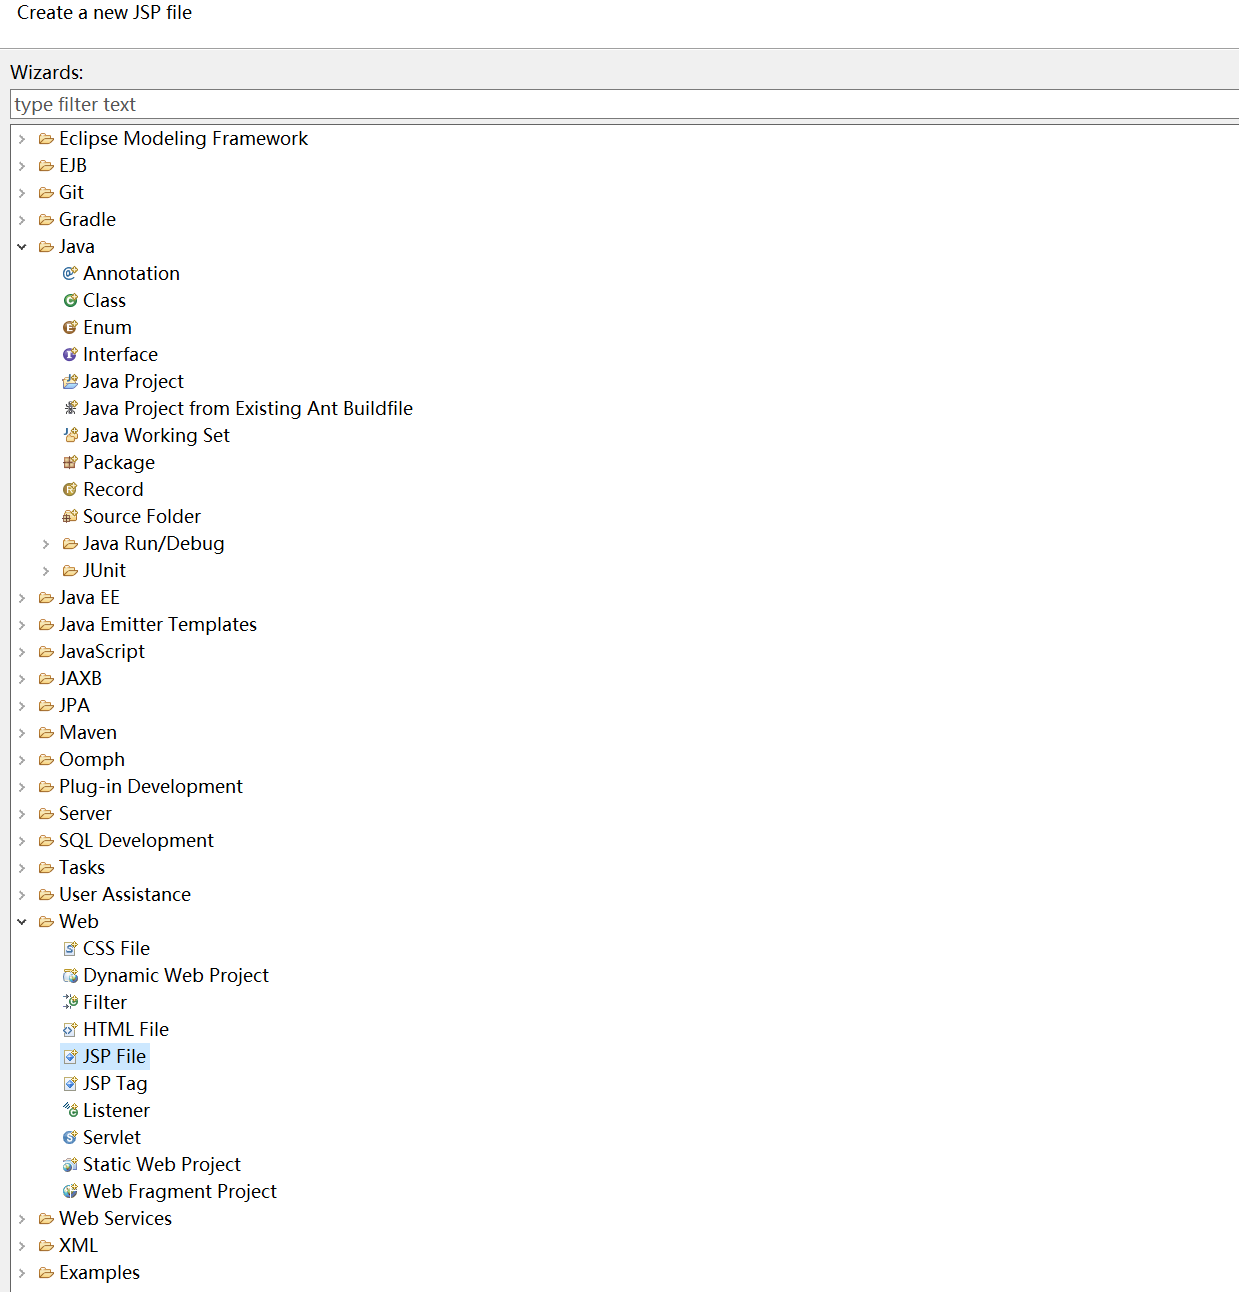Viewport: 1239px width, 1292px height.
Task: Expand the EJB category
Action: click(x=22, y=166)
